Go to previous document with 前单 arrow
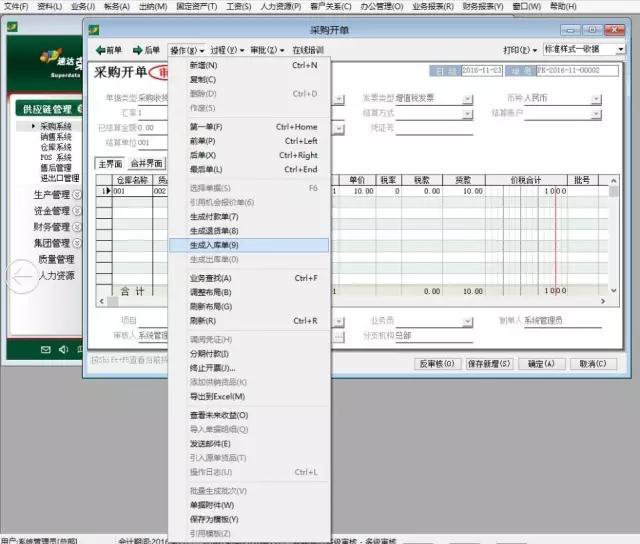The image size is (640, 544). pyautogui.click(x=108, y=50)
